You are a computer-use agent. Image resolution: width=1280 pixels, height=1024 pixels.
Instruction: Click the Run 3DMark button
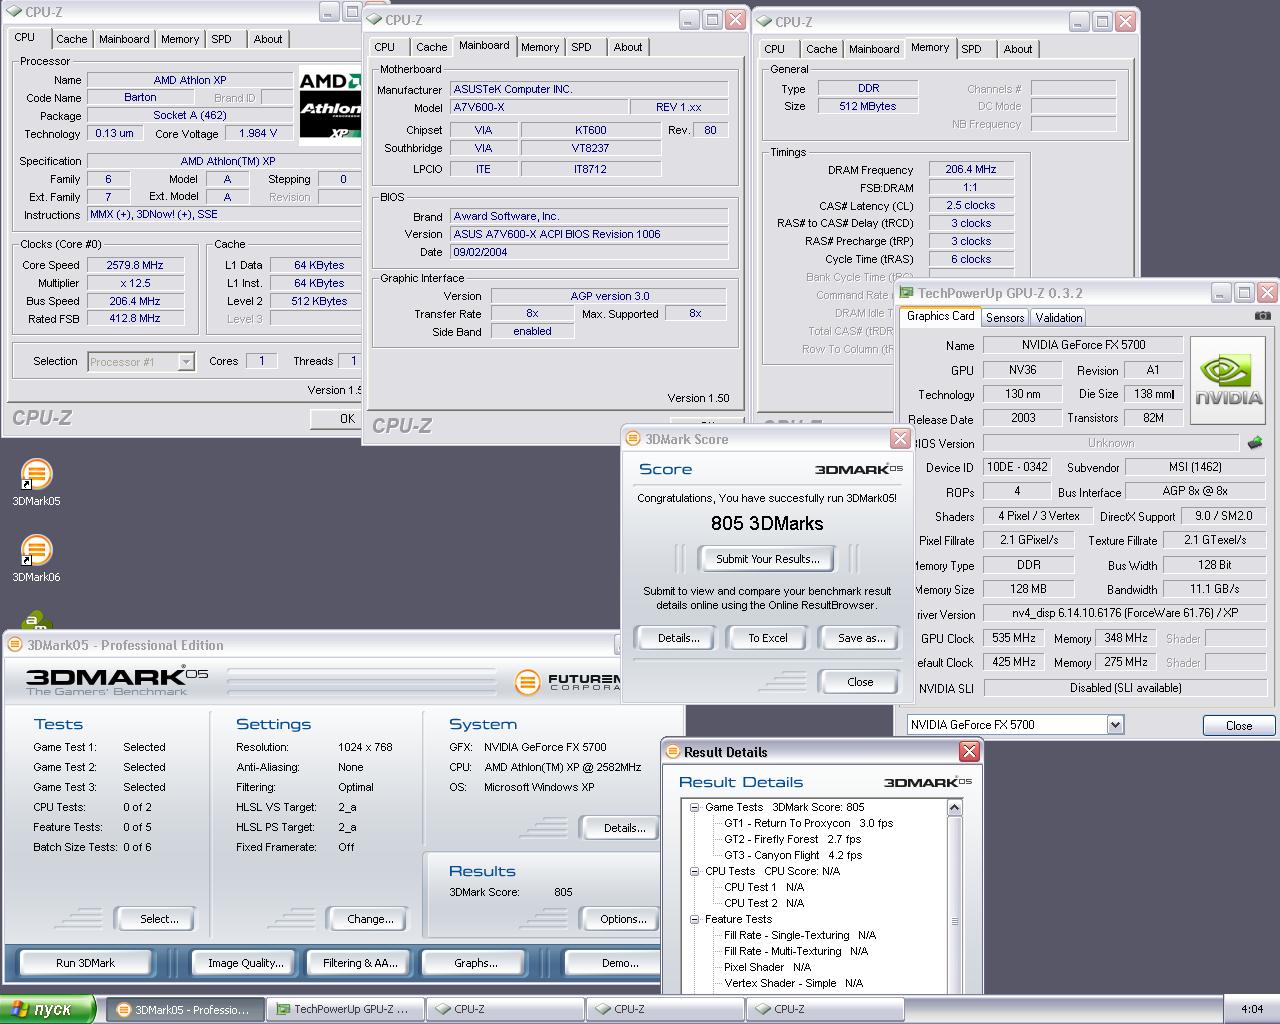[x=85, y=963]
